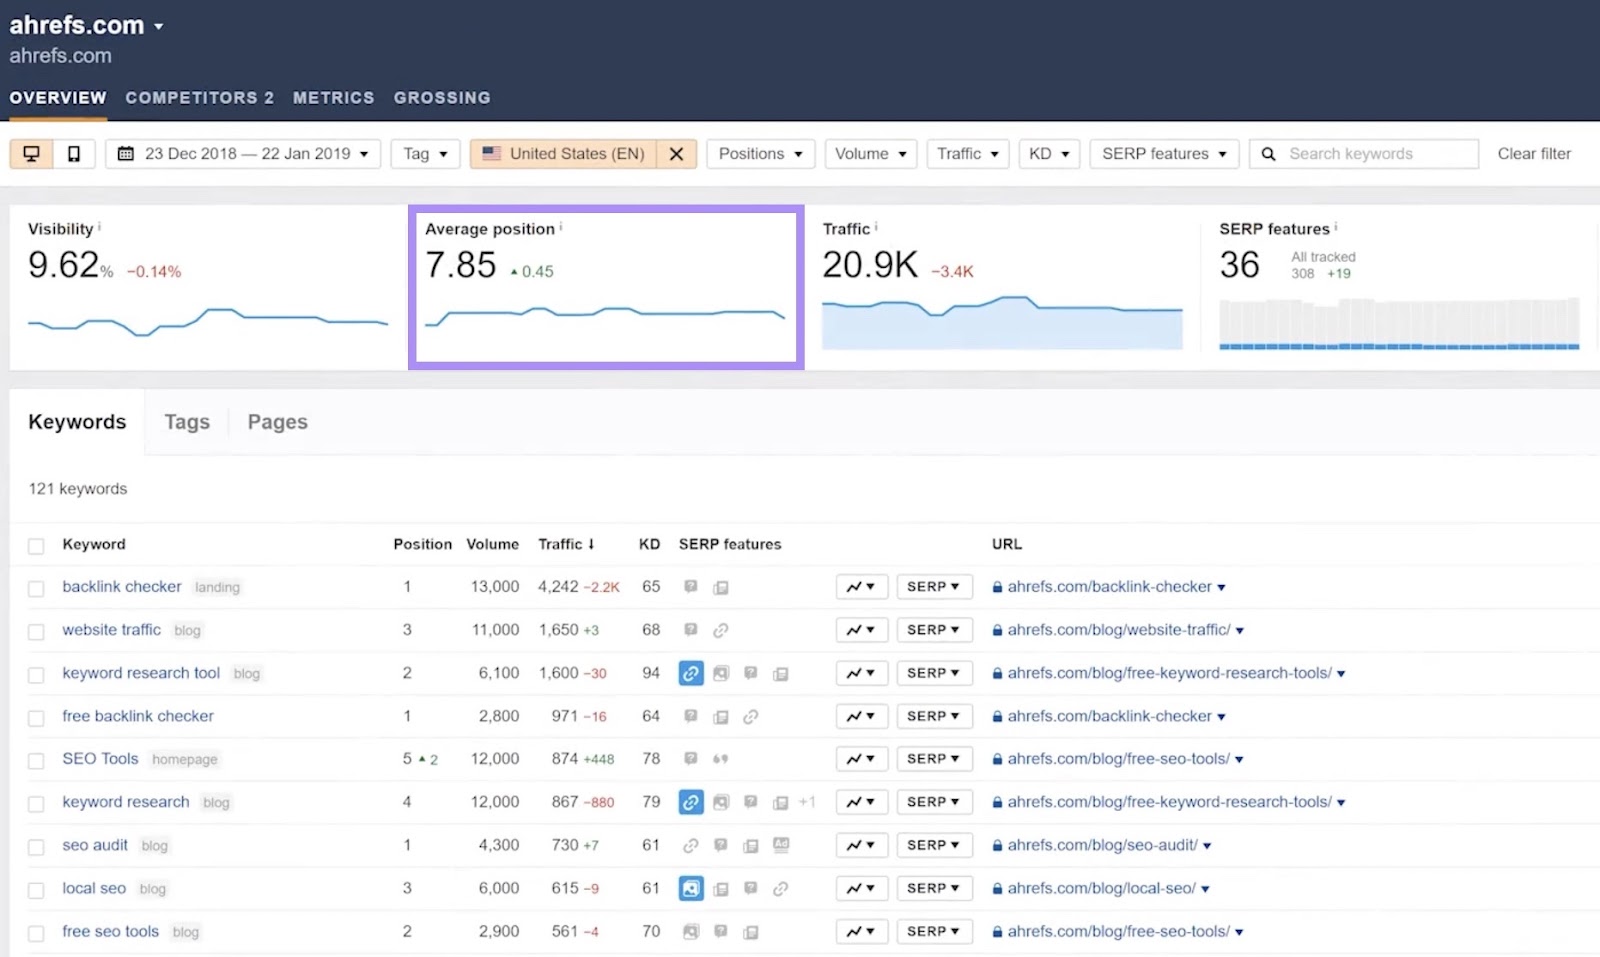The width and height of the screenshot is (1600, 957).
Task: Open the Volume filter dropdown
Action: click(x=870, y=153)
